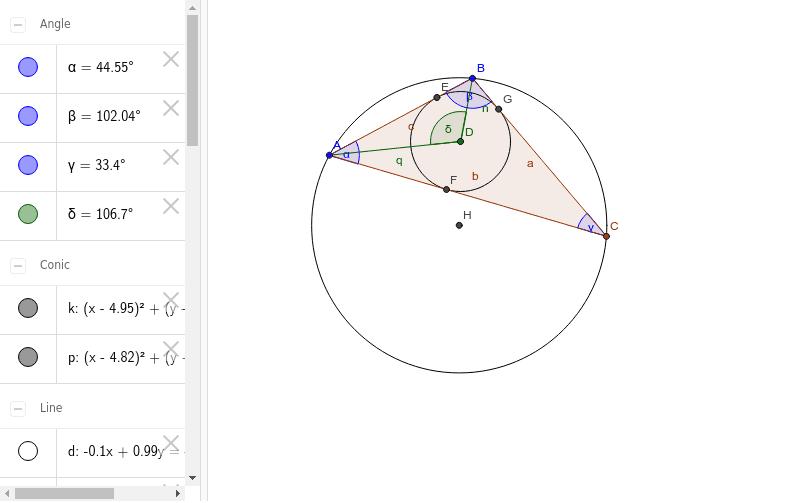Viewport: 800px width, 503px height.
Task: Click the Conic group heading
Action: point(55,265)
